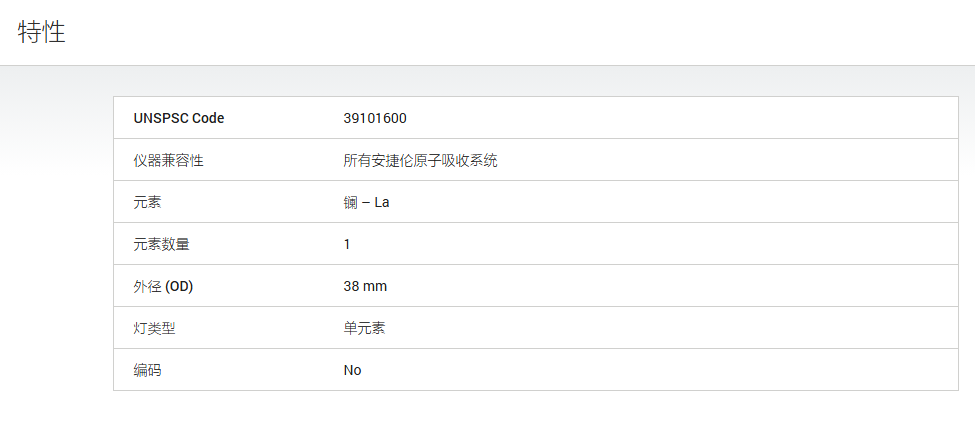The height and width of the screenshot is (448, 975).
Task: Select the 元素 row label
Action: (147, 202)
